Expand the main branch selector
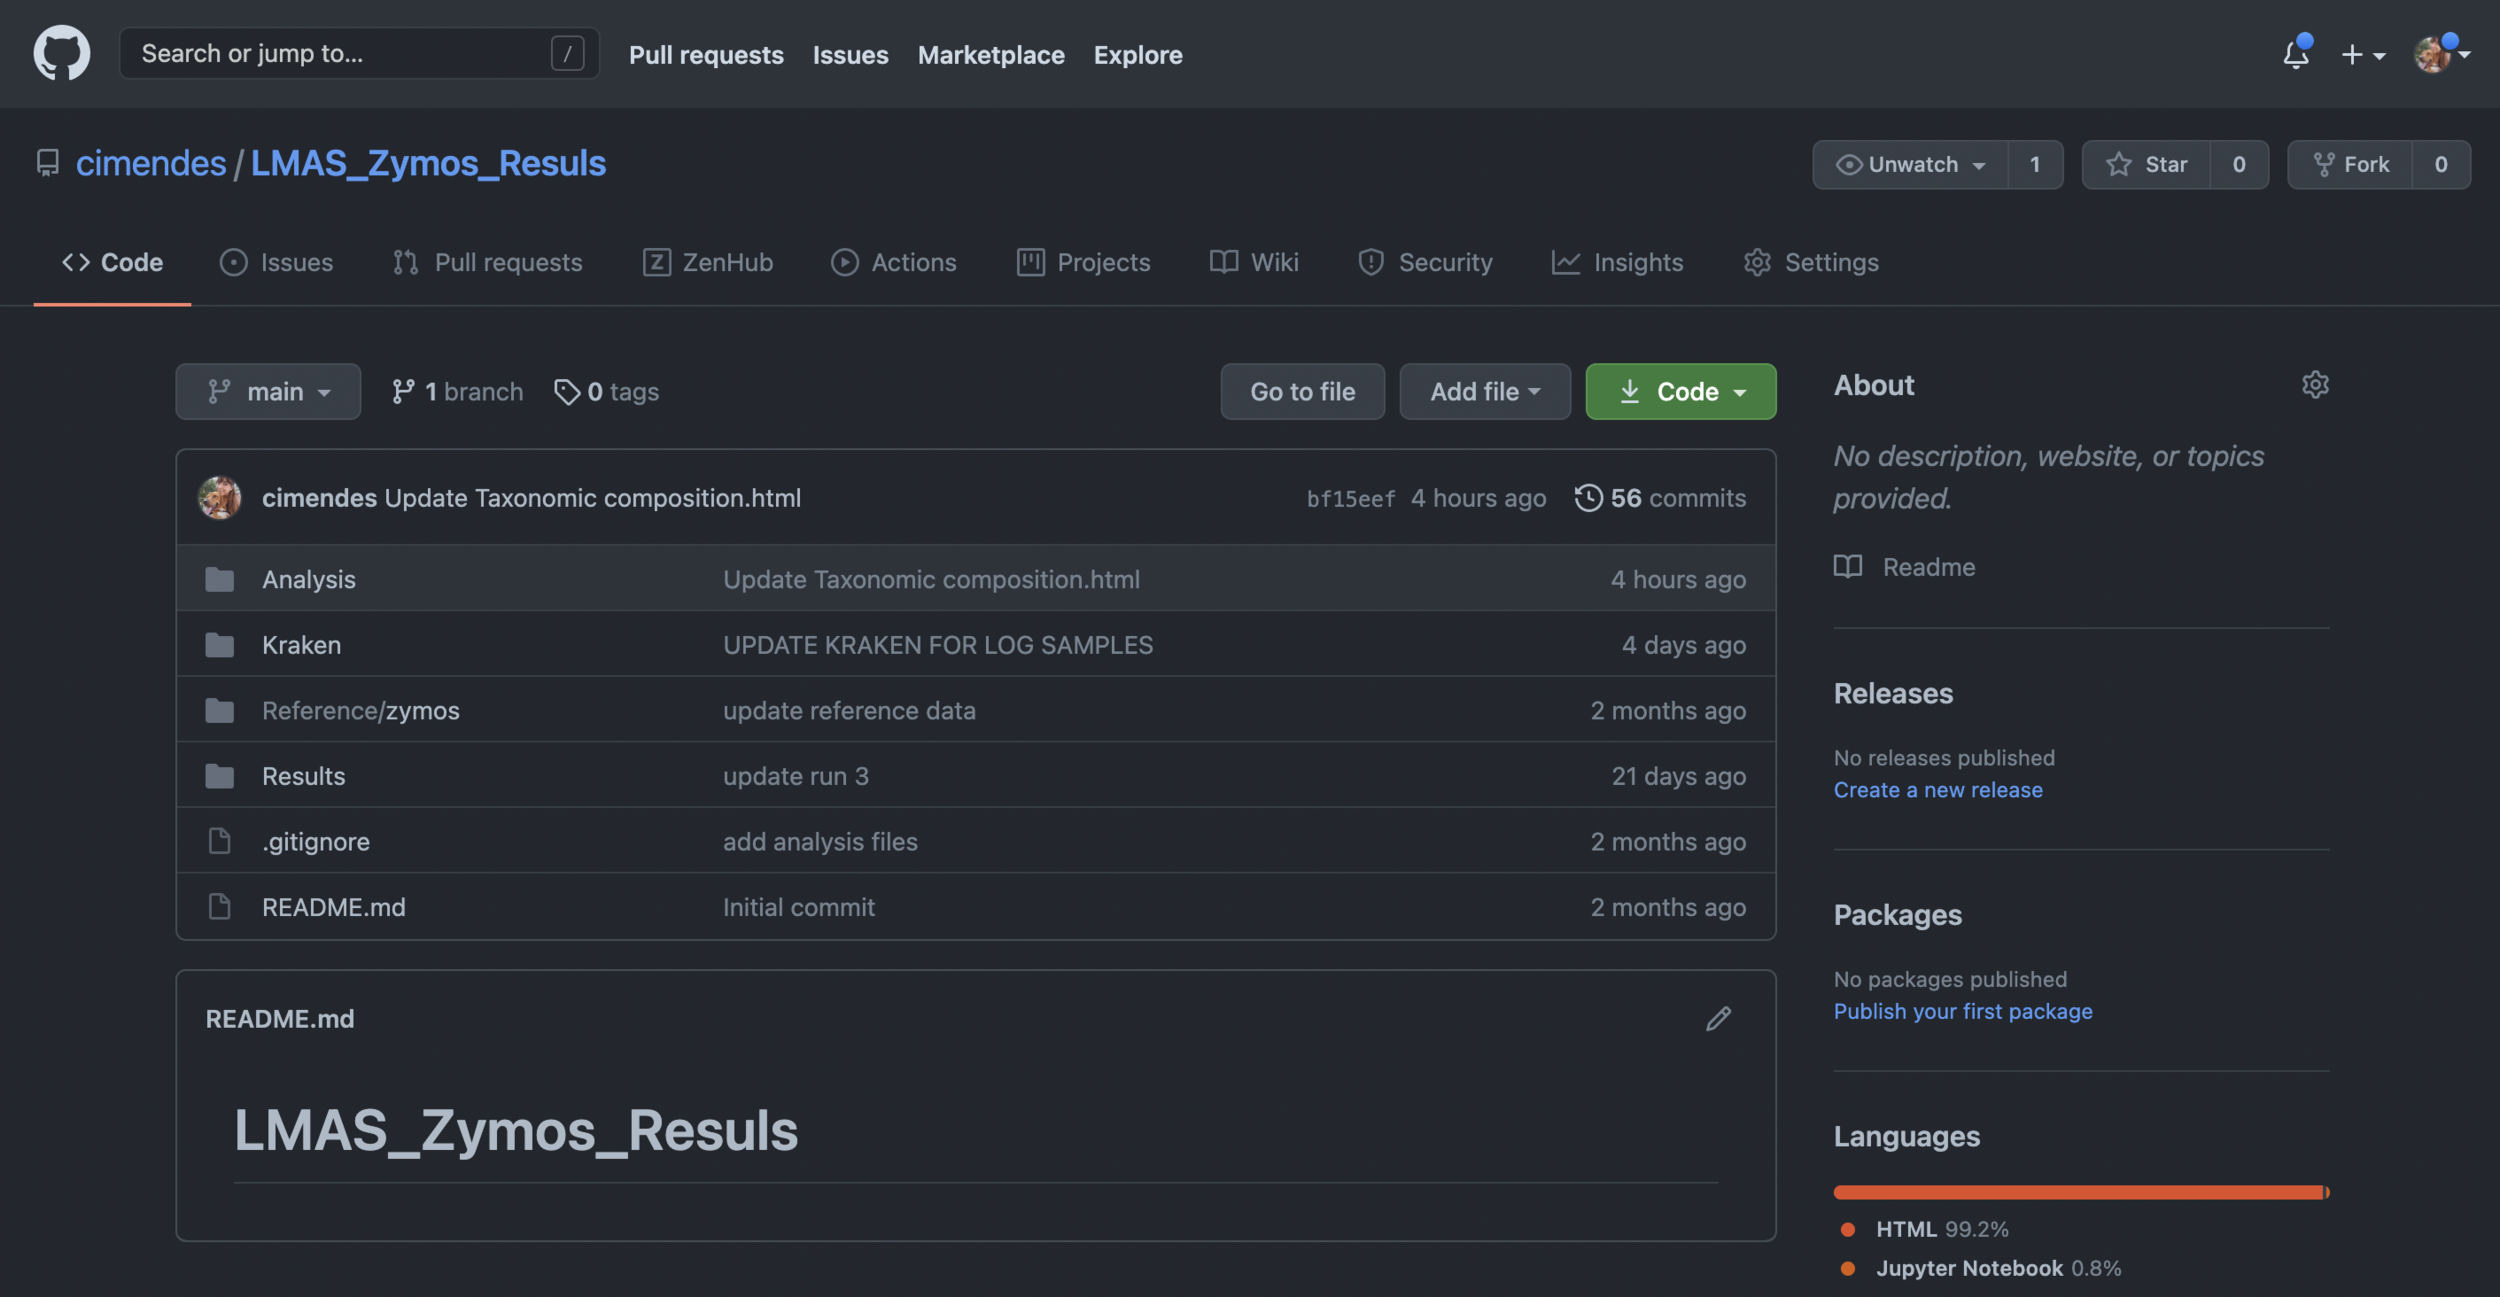This screenshot has width=2500, height=1297. point(268,392)
